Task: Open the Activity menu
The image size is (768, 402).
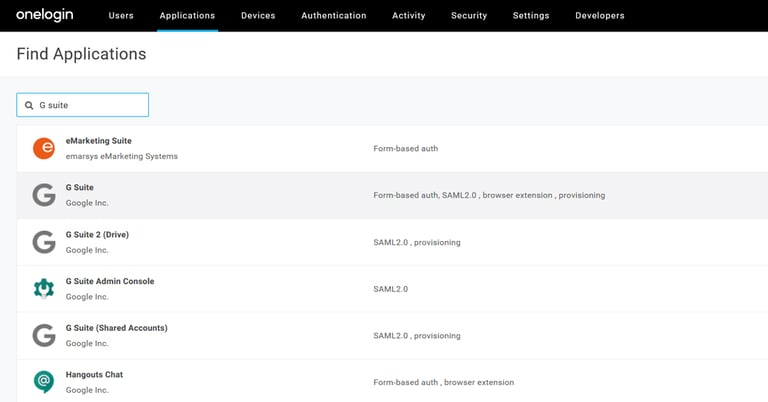Action: (408, 16)
